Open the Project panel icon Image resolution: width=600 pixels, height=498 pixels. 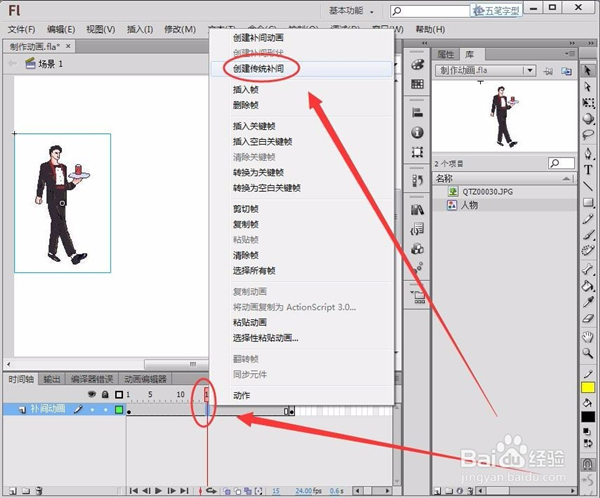tap(417, 297)
